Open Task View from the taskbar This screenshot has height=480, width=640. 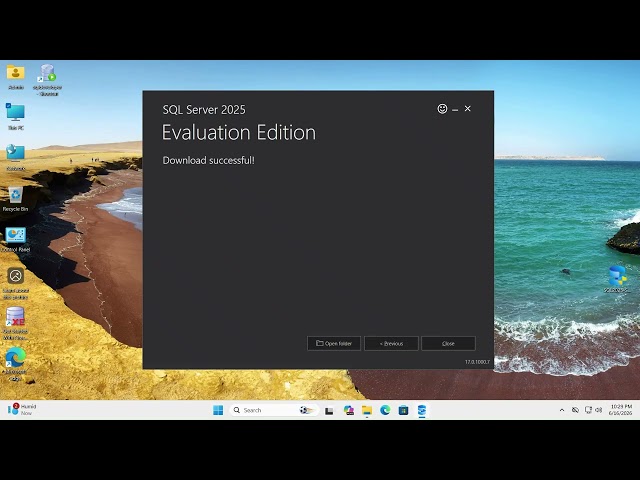pyautogui.click(x=329, y=410)
